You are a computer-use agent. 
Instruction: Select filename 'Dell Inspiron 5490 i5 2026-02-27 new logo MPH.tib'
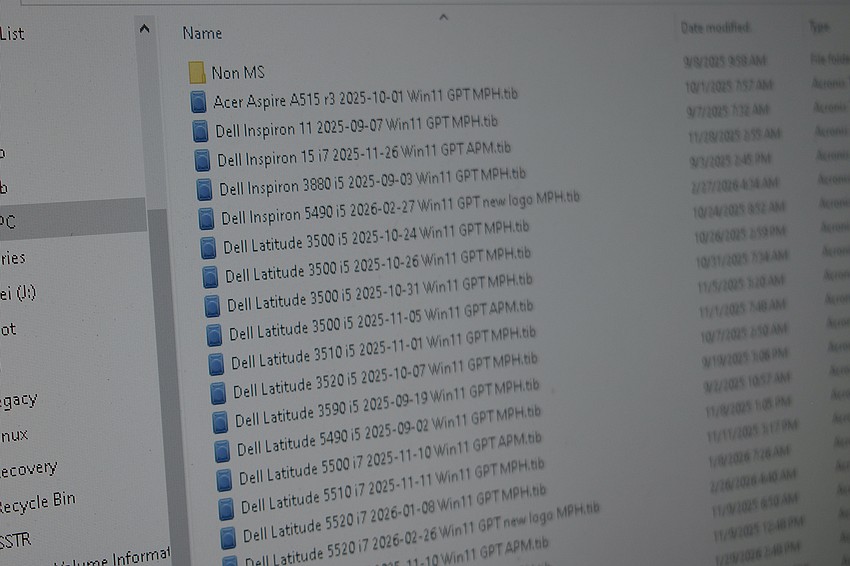401,208
